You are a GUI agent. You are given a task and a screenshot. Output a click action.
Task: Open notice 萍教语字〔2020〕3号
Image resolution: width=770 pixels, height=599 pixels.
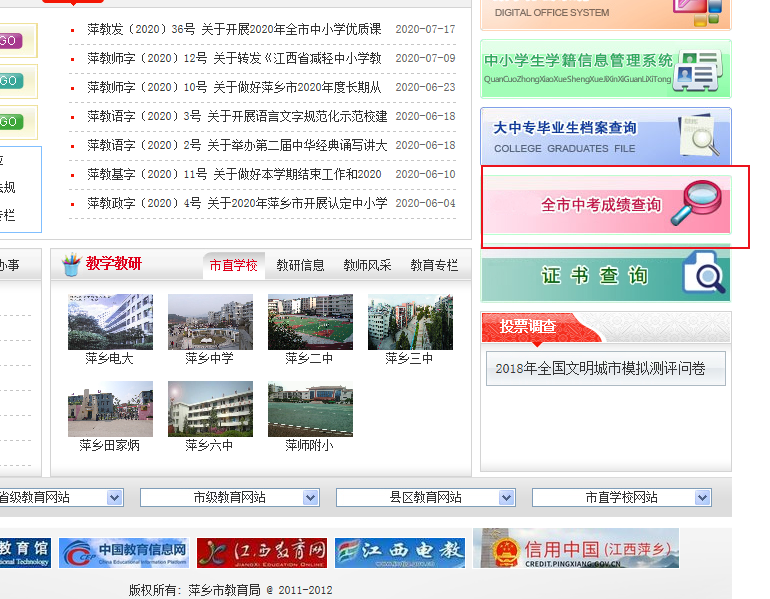pos(237,116)
